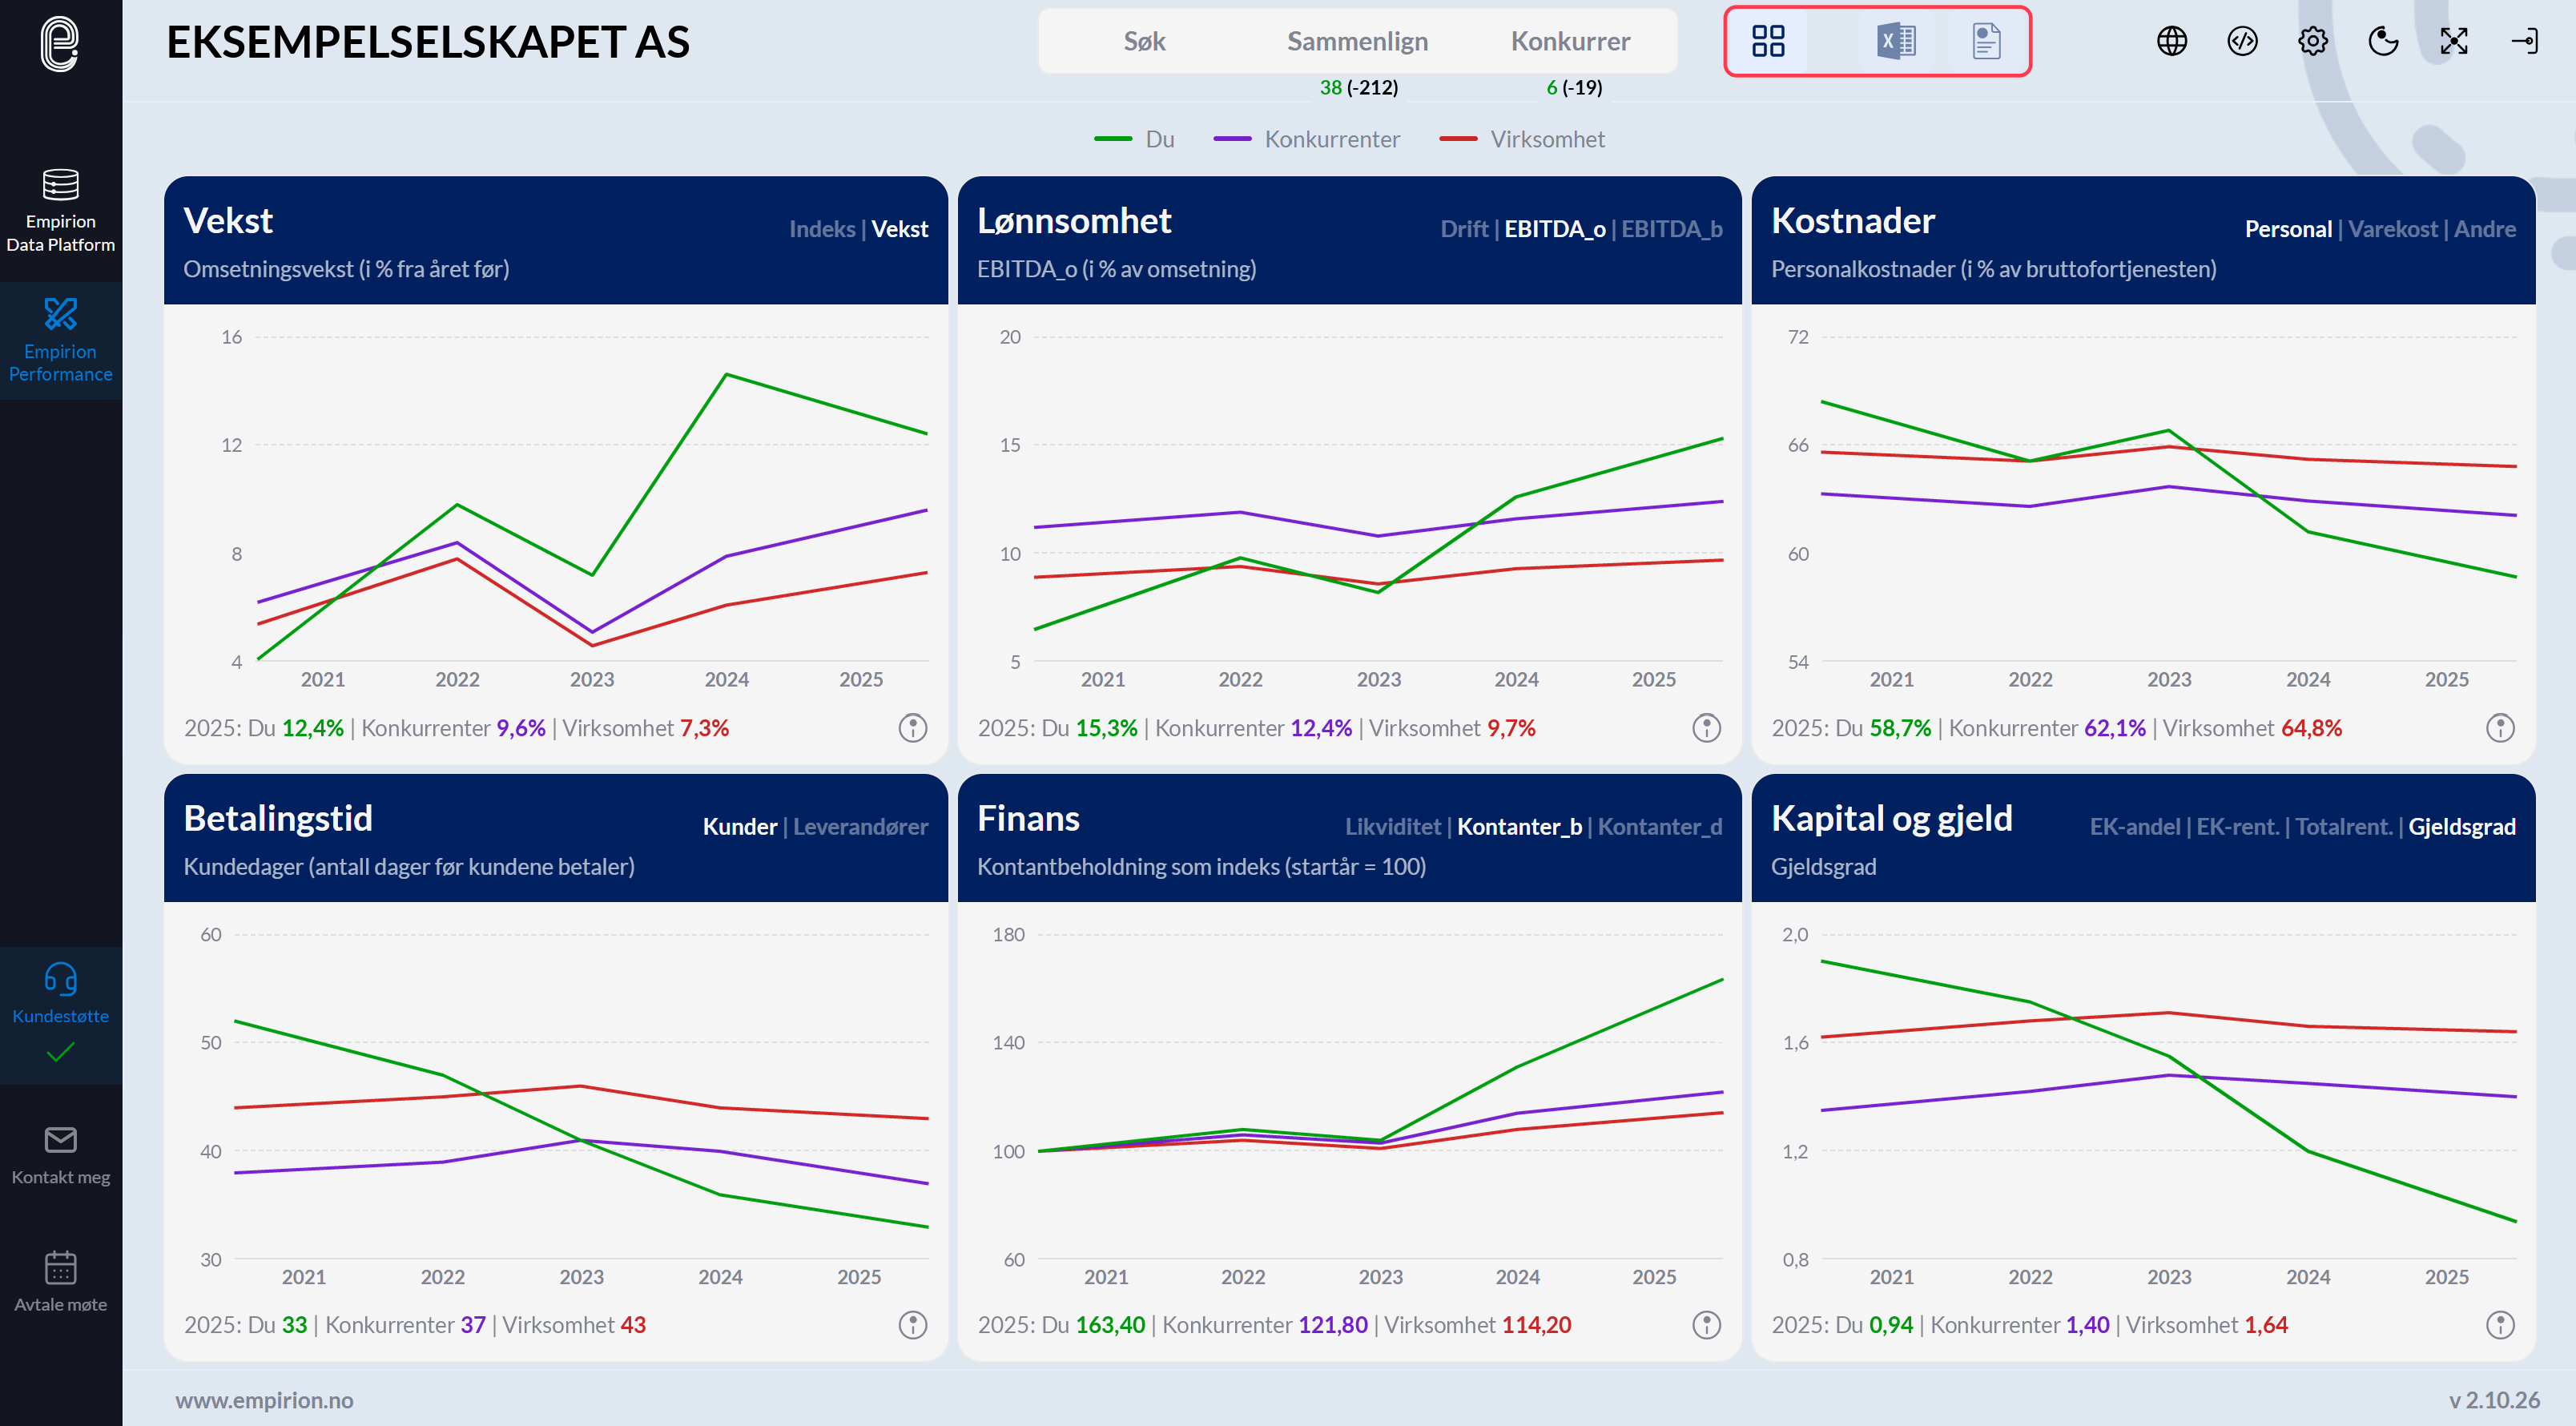Click the v 2.10.26 version text
The height and width of the screenshot is (1426, 2576).
pos(2494,1400)
